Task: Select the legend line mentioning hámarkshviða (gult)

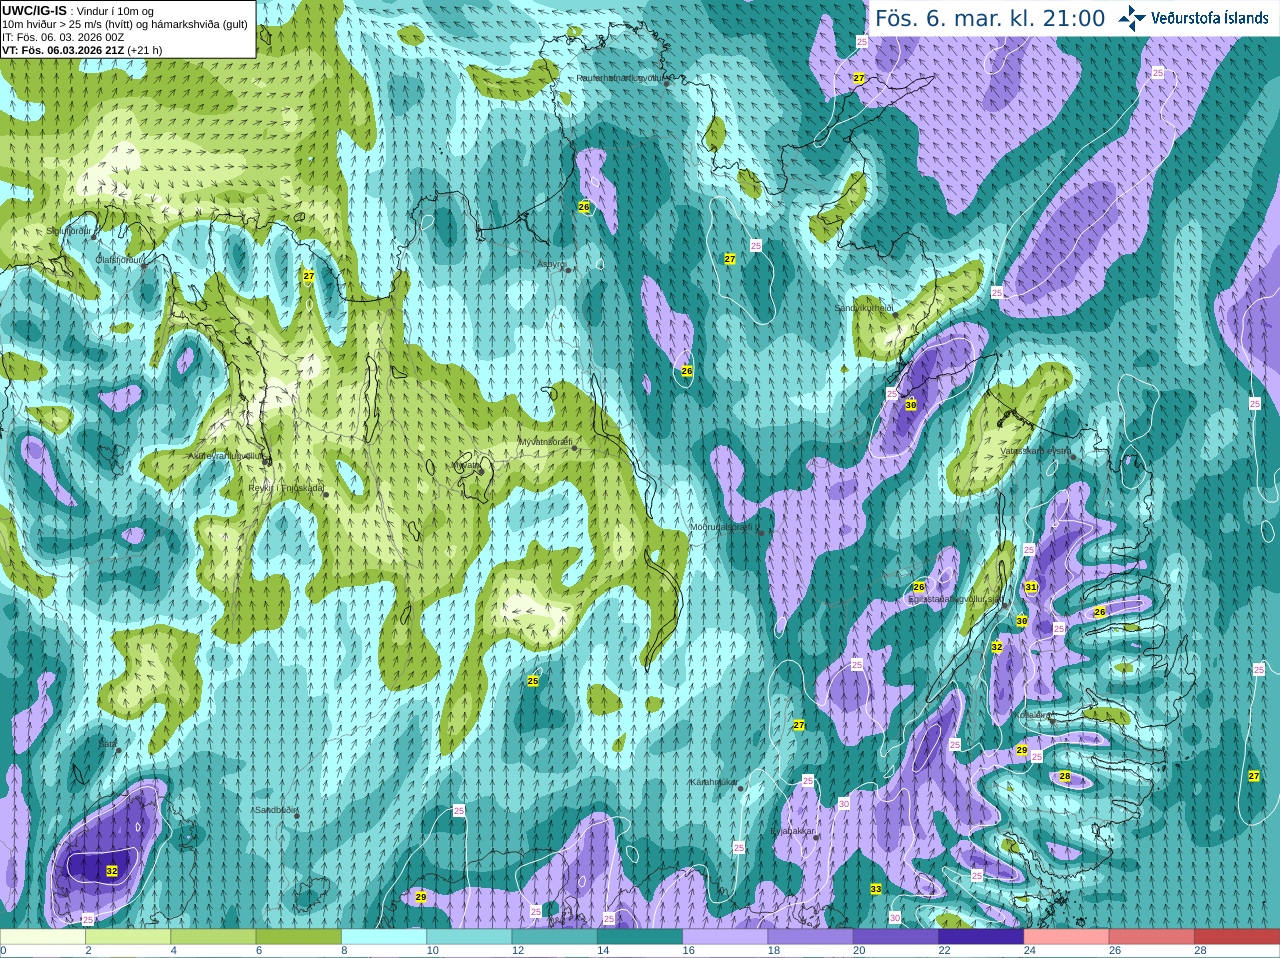Action: coord(125,24)
